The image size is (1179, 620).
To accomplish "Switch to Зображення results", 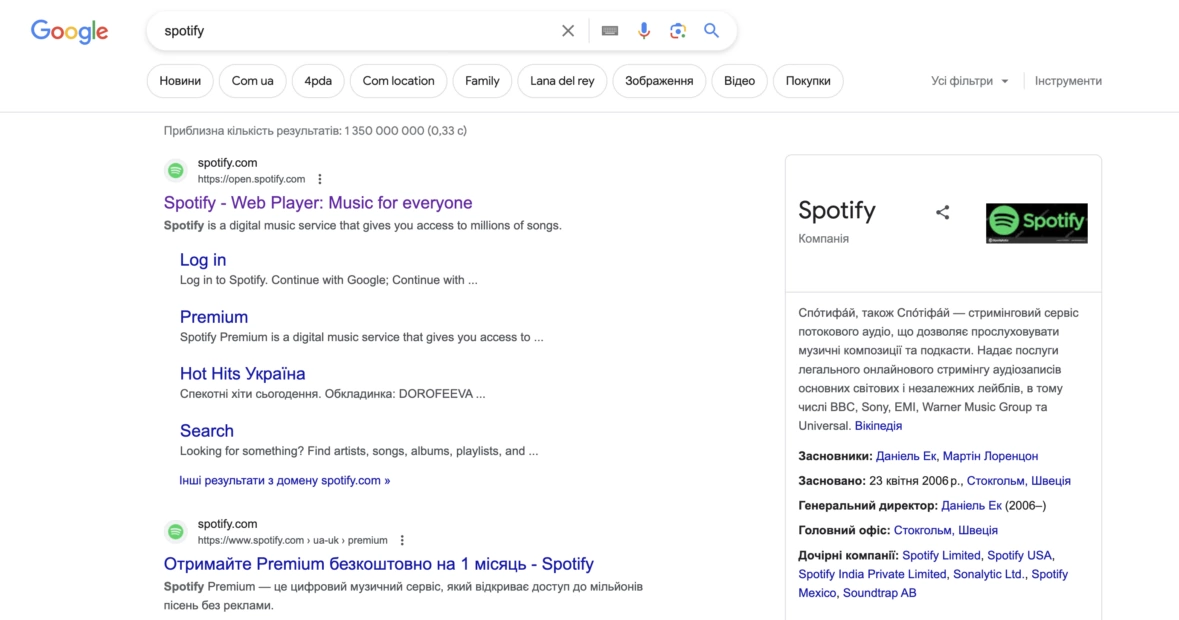I will click(x=659, y=81).
